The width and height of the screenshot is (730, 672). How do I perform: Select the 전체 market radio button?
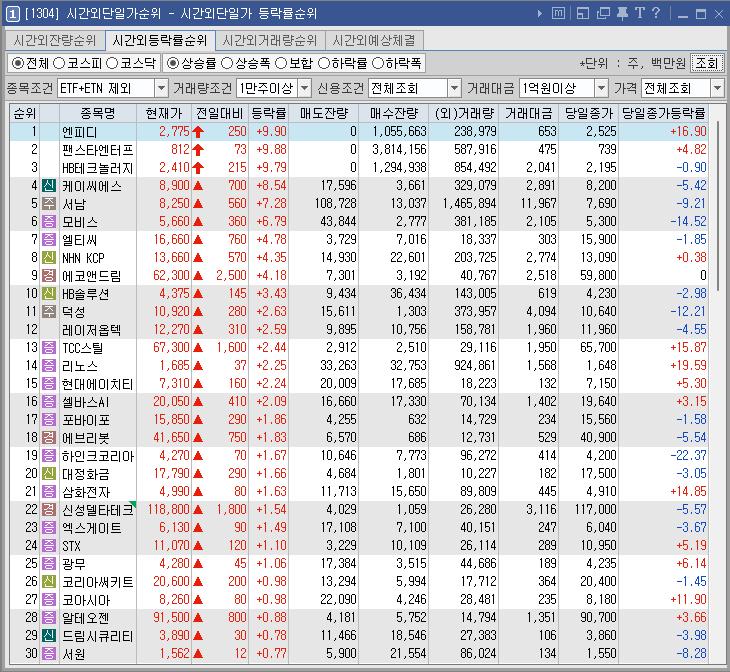[18, 63]
